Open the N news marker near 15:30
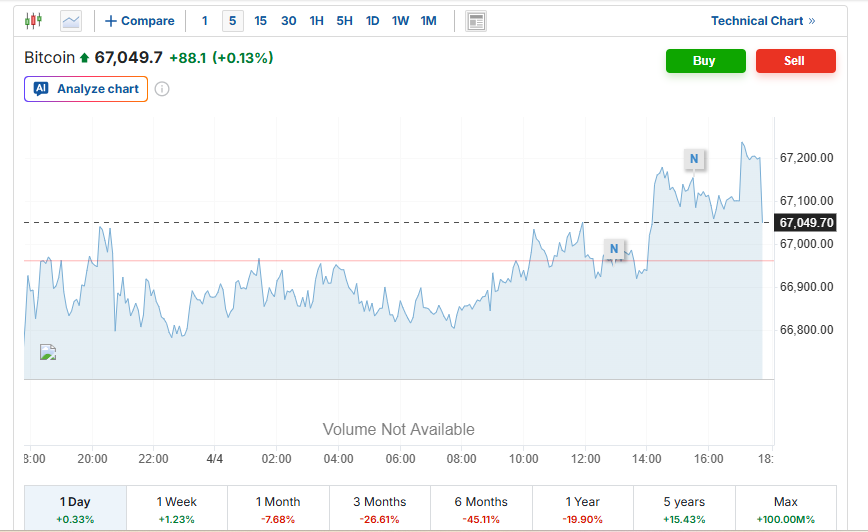 693,158
